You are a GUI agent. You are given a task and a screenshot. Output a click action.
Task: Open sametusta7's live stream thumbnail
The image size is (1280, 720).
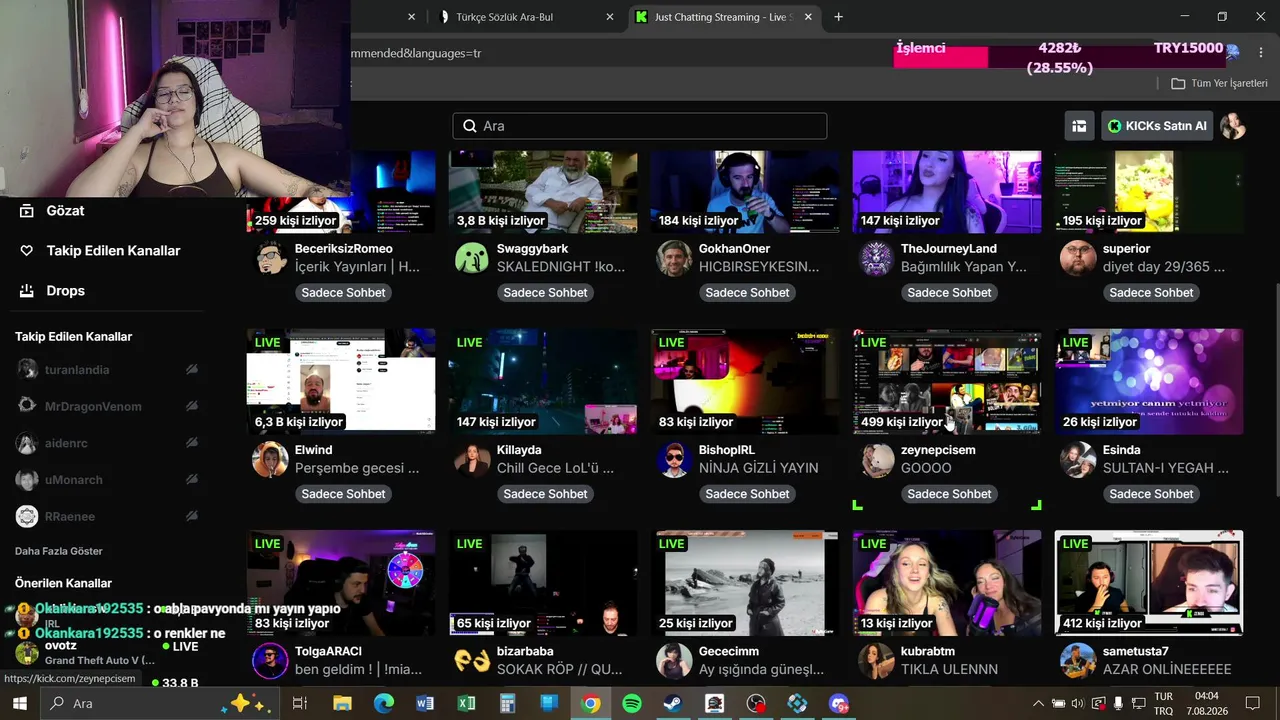pyautogui.click(x=1149, y=583)
